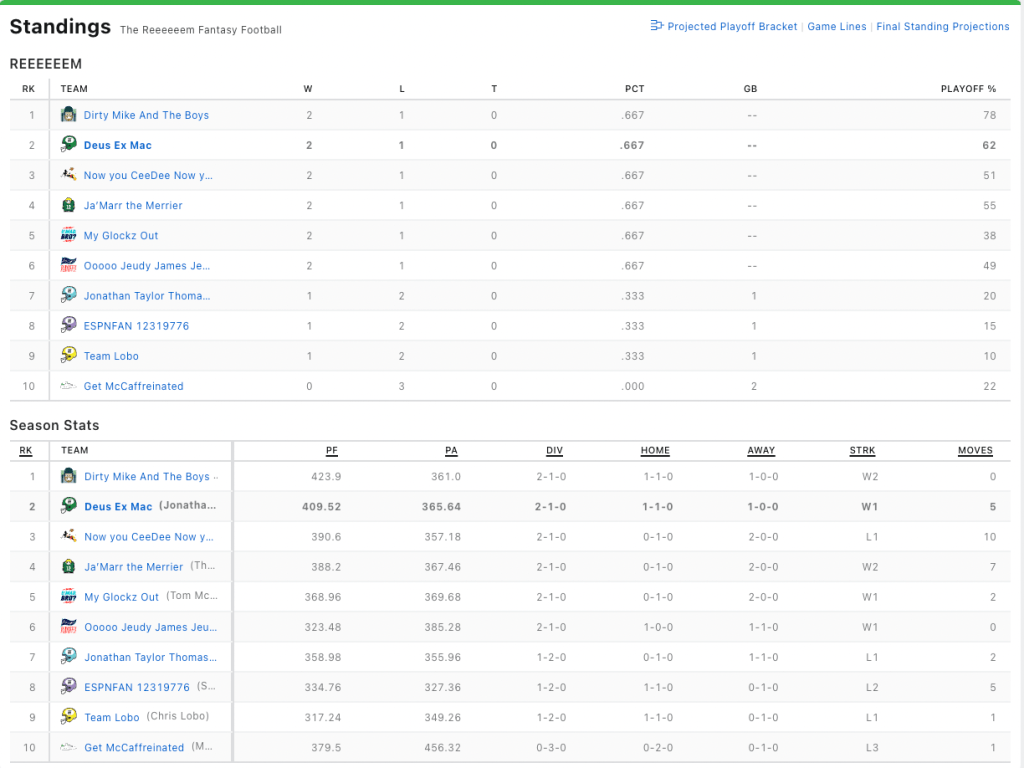Sort Season Stats by HOME record column
The image size is (1024, 768).
coord(655,450)
